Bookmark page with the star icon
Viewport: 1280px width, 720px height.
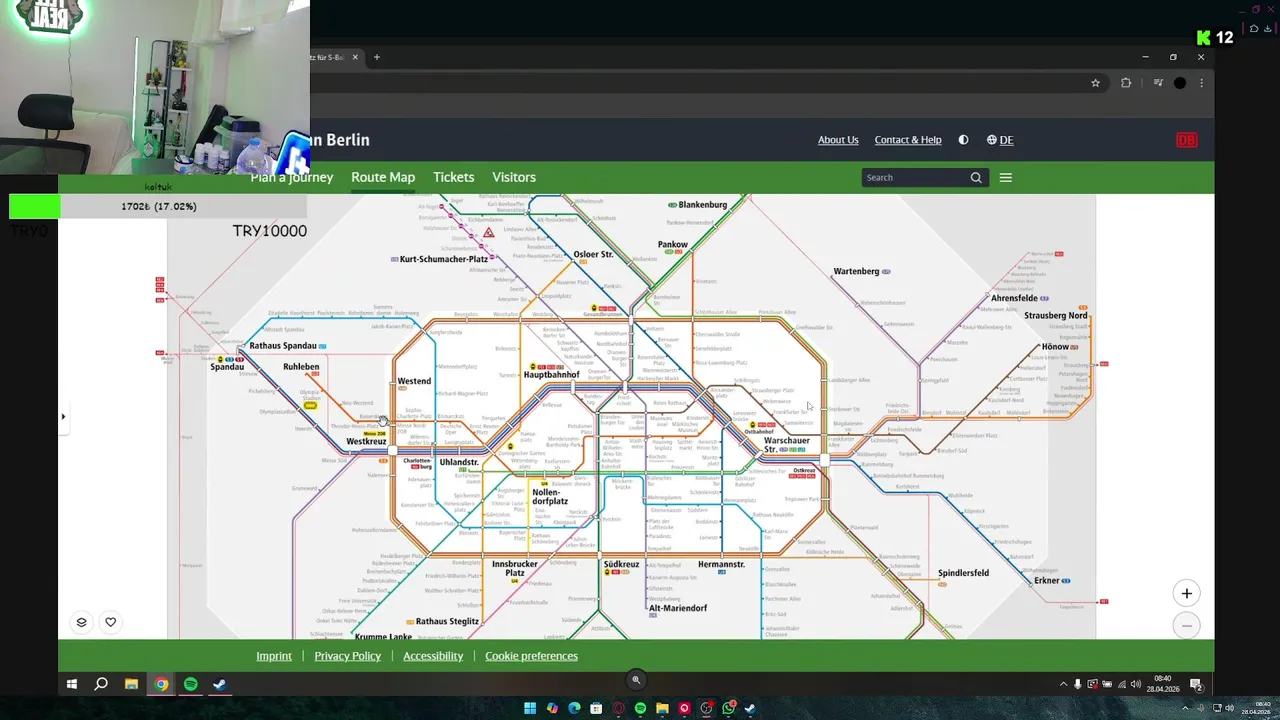coord(1096,83)
